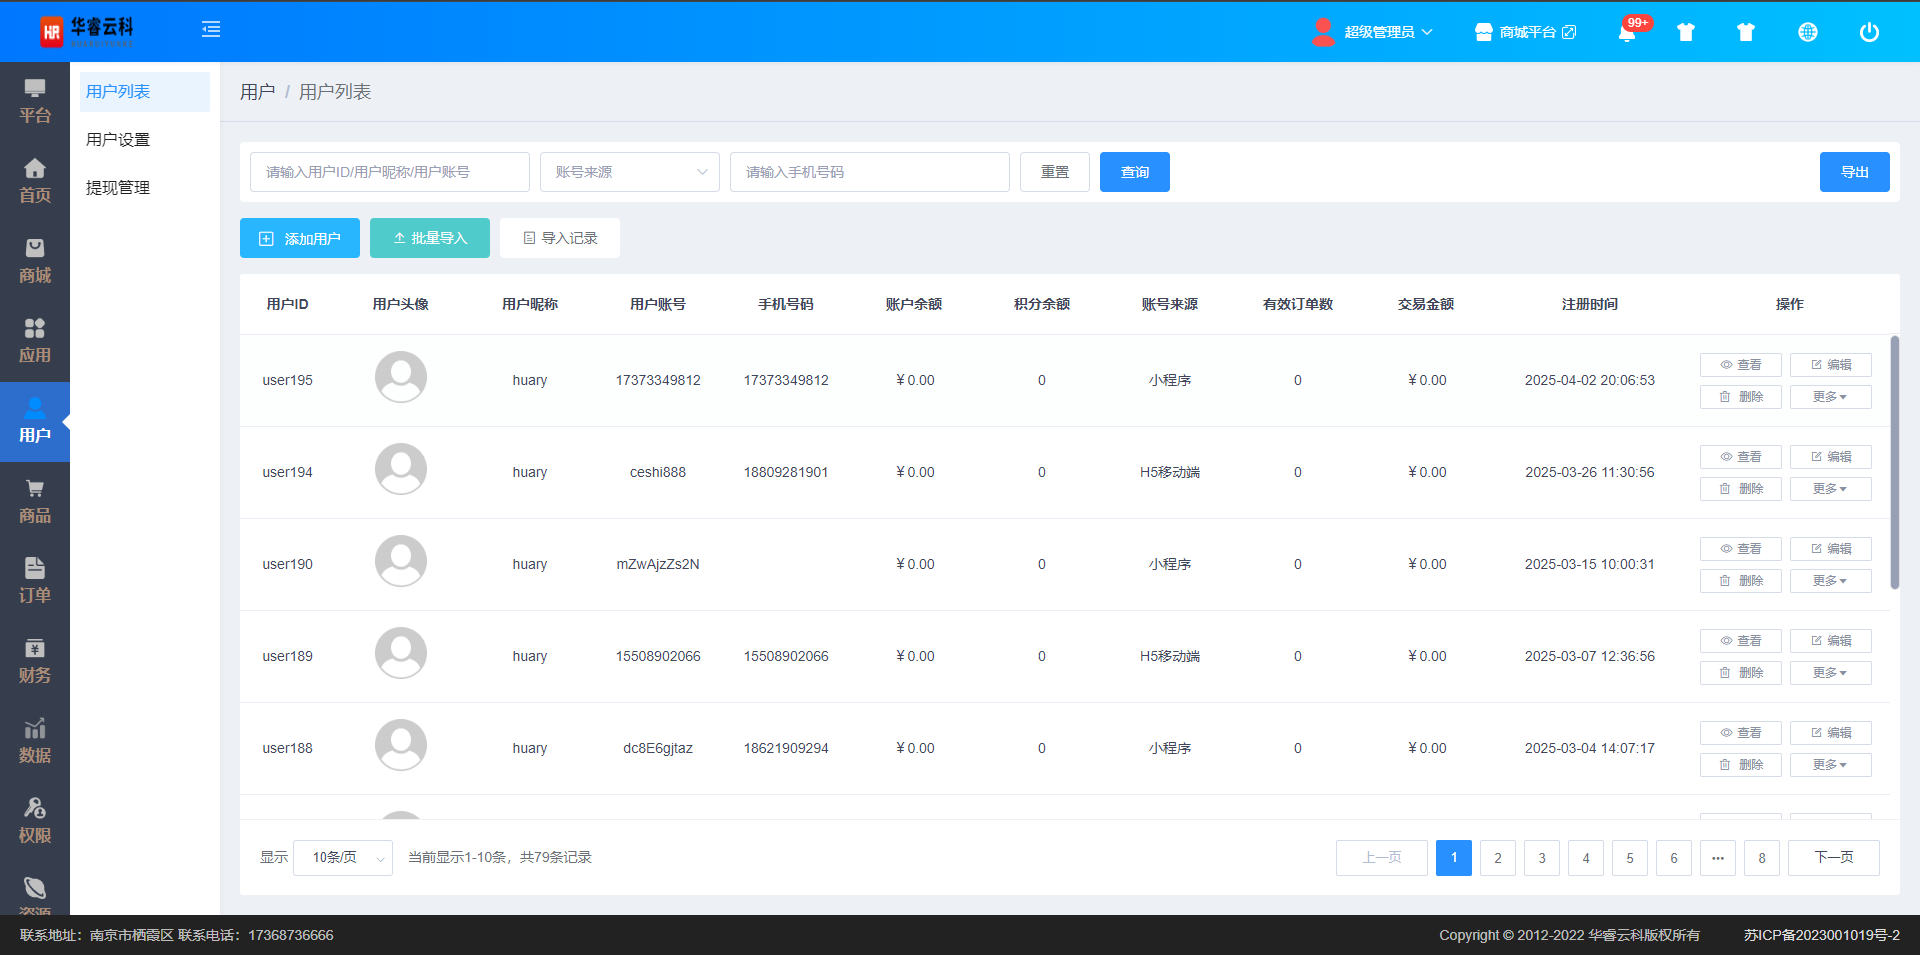This screenshot has height=955, width=1920.
Task: Click the 添加用户 button
Action: point(300,238)
